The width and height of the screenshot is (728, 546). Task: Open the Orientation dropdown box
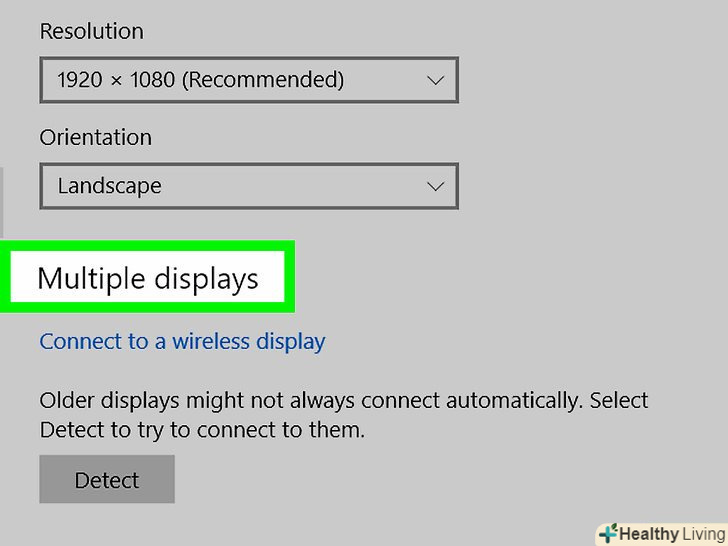pos(249,186)
